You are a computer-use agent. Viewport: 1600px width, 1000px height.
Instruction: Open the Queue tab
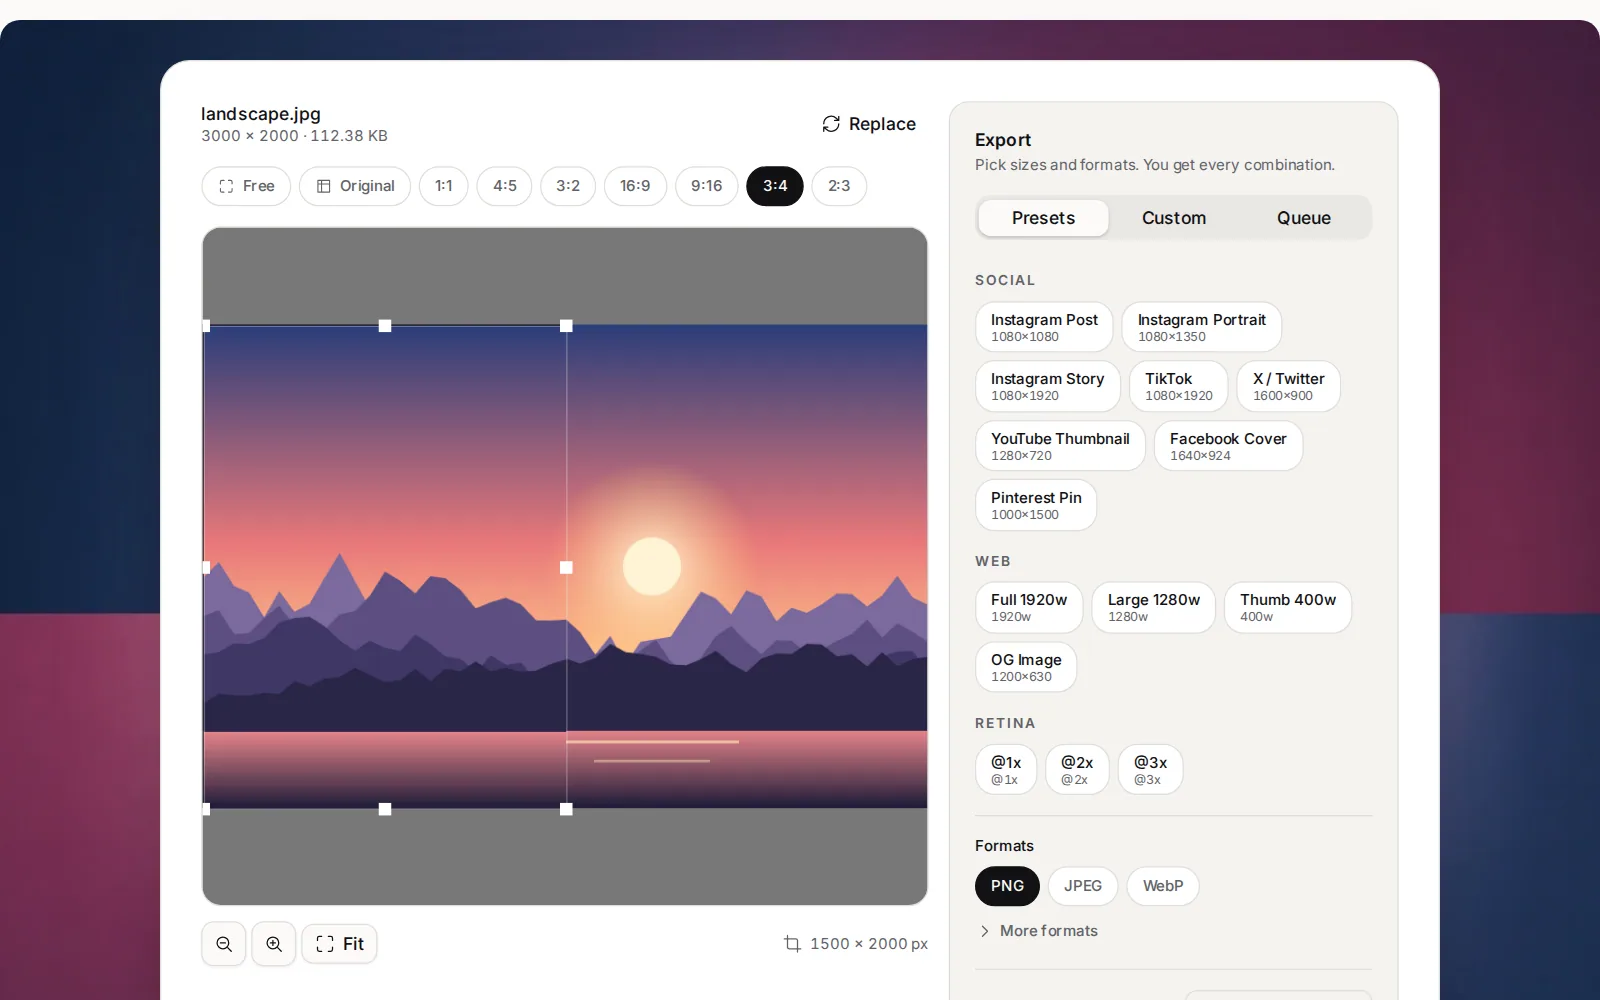pyautogui.click(x=1304, y=218)
